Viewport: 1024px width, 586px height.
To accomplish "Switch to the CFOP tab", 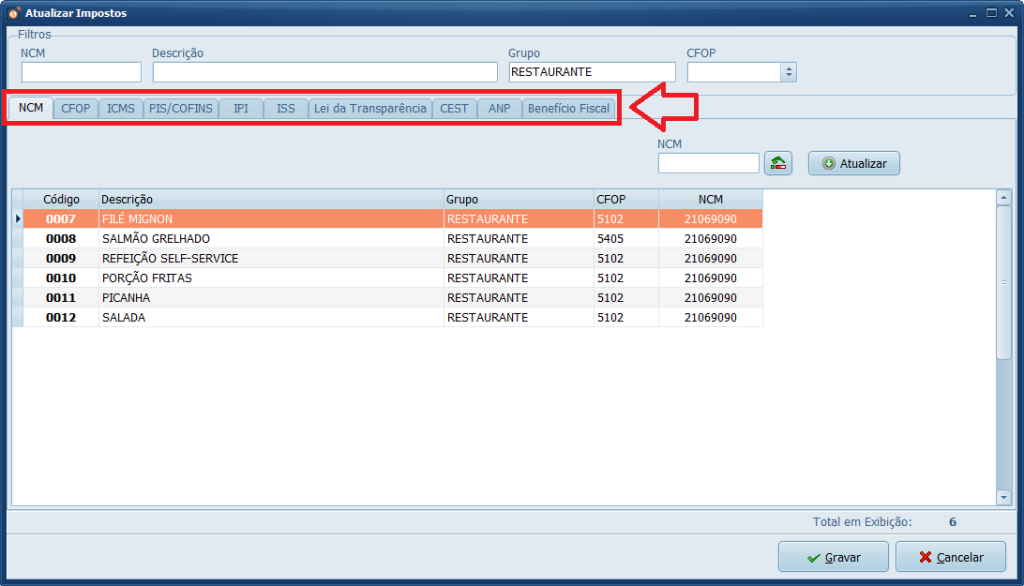I will (x=75, y=108).
